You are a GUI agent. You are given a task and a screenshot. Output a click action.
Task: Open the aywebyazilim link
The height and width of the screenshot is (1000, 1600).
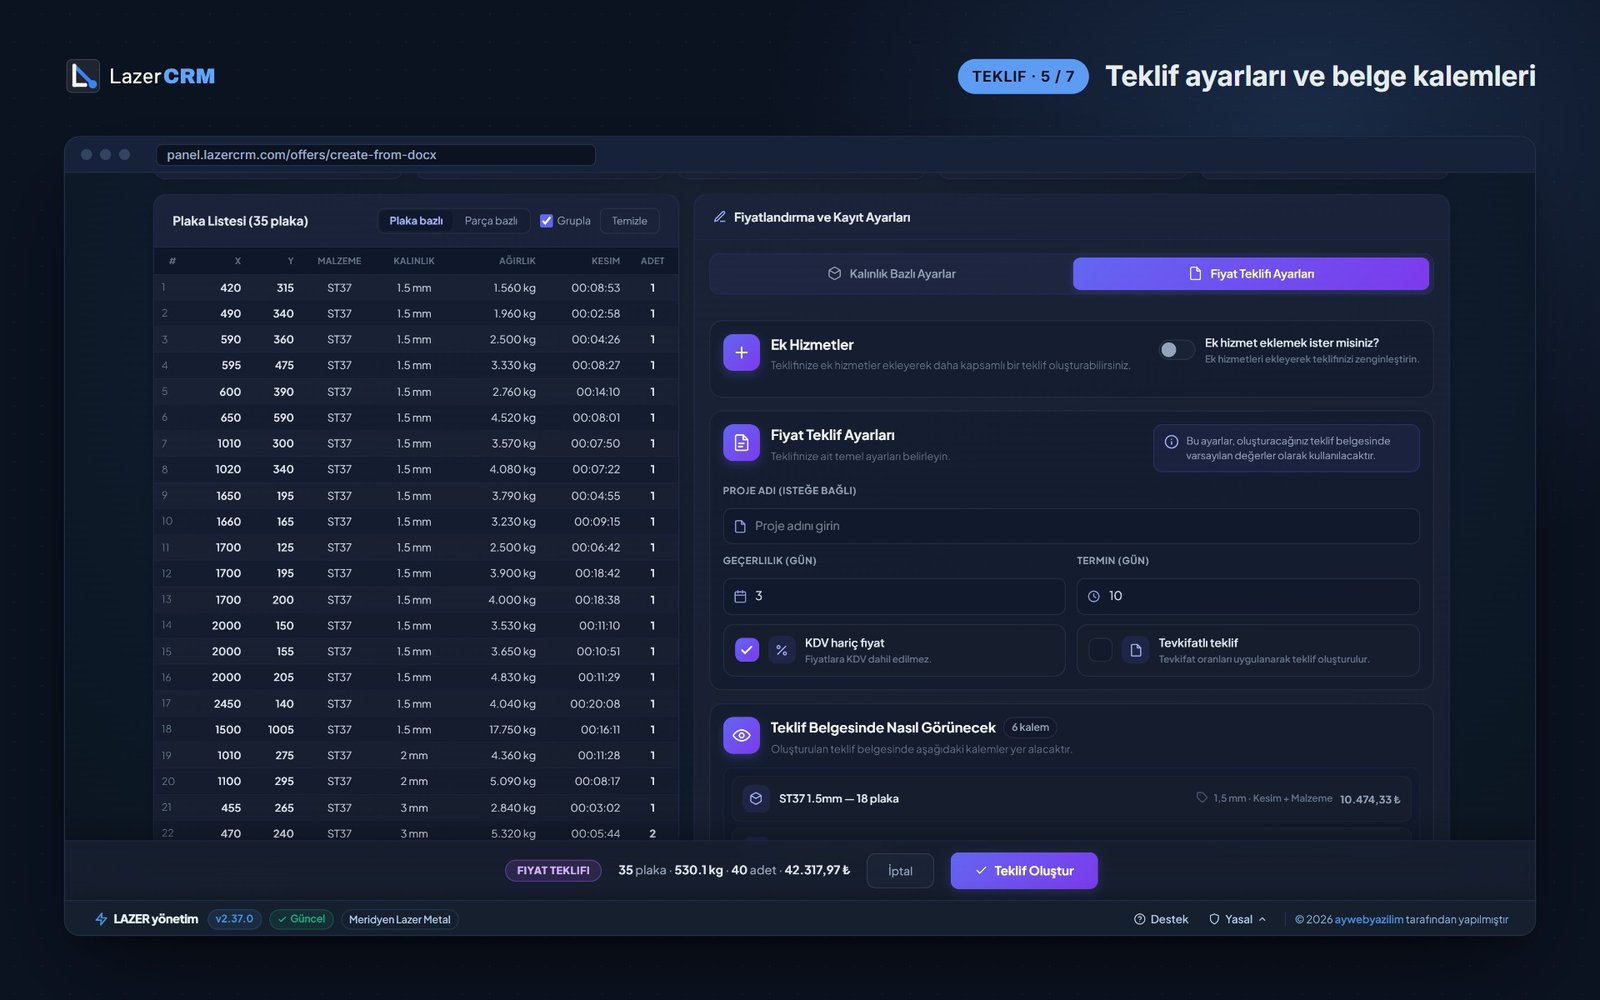tap(1369, 919)
